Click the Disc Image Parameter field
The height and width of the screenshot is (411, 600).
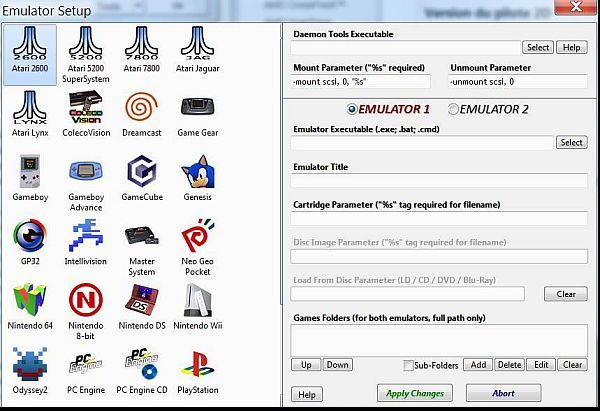[439, 256]
